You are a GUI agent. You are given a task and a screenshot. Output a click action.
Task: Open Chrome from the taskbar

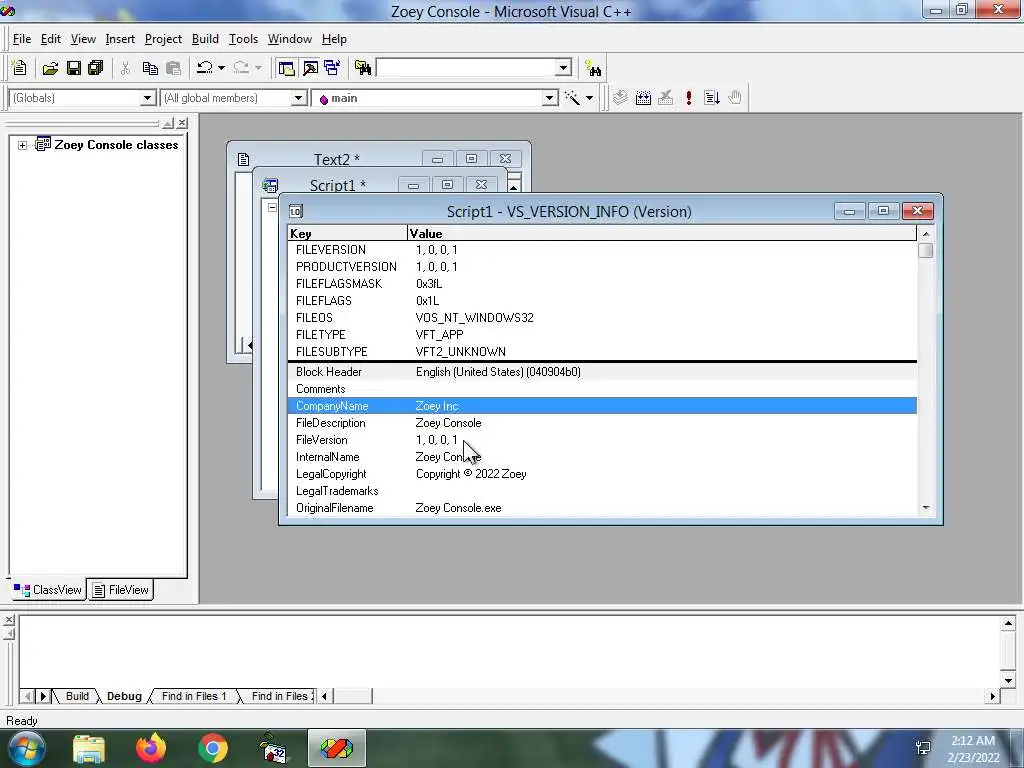[x=212, y=748]
